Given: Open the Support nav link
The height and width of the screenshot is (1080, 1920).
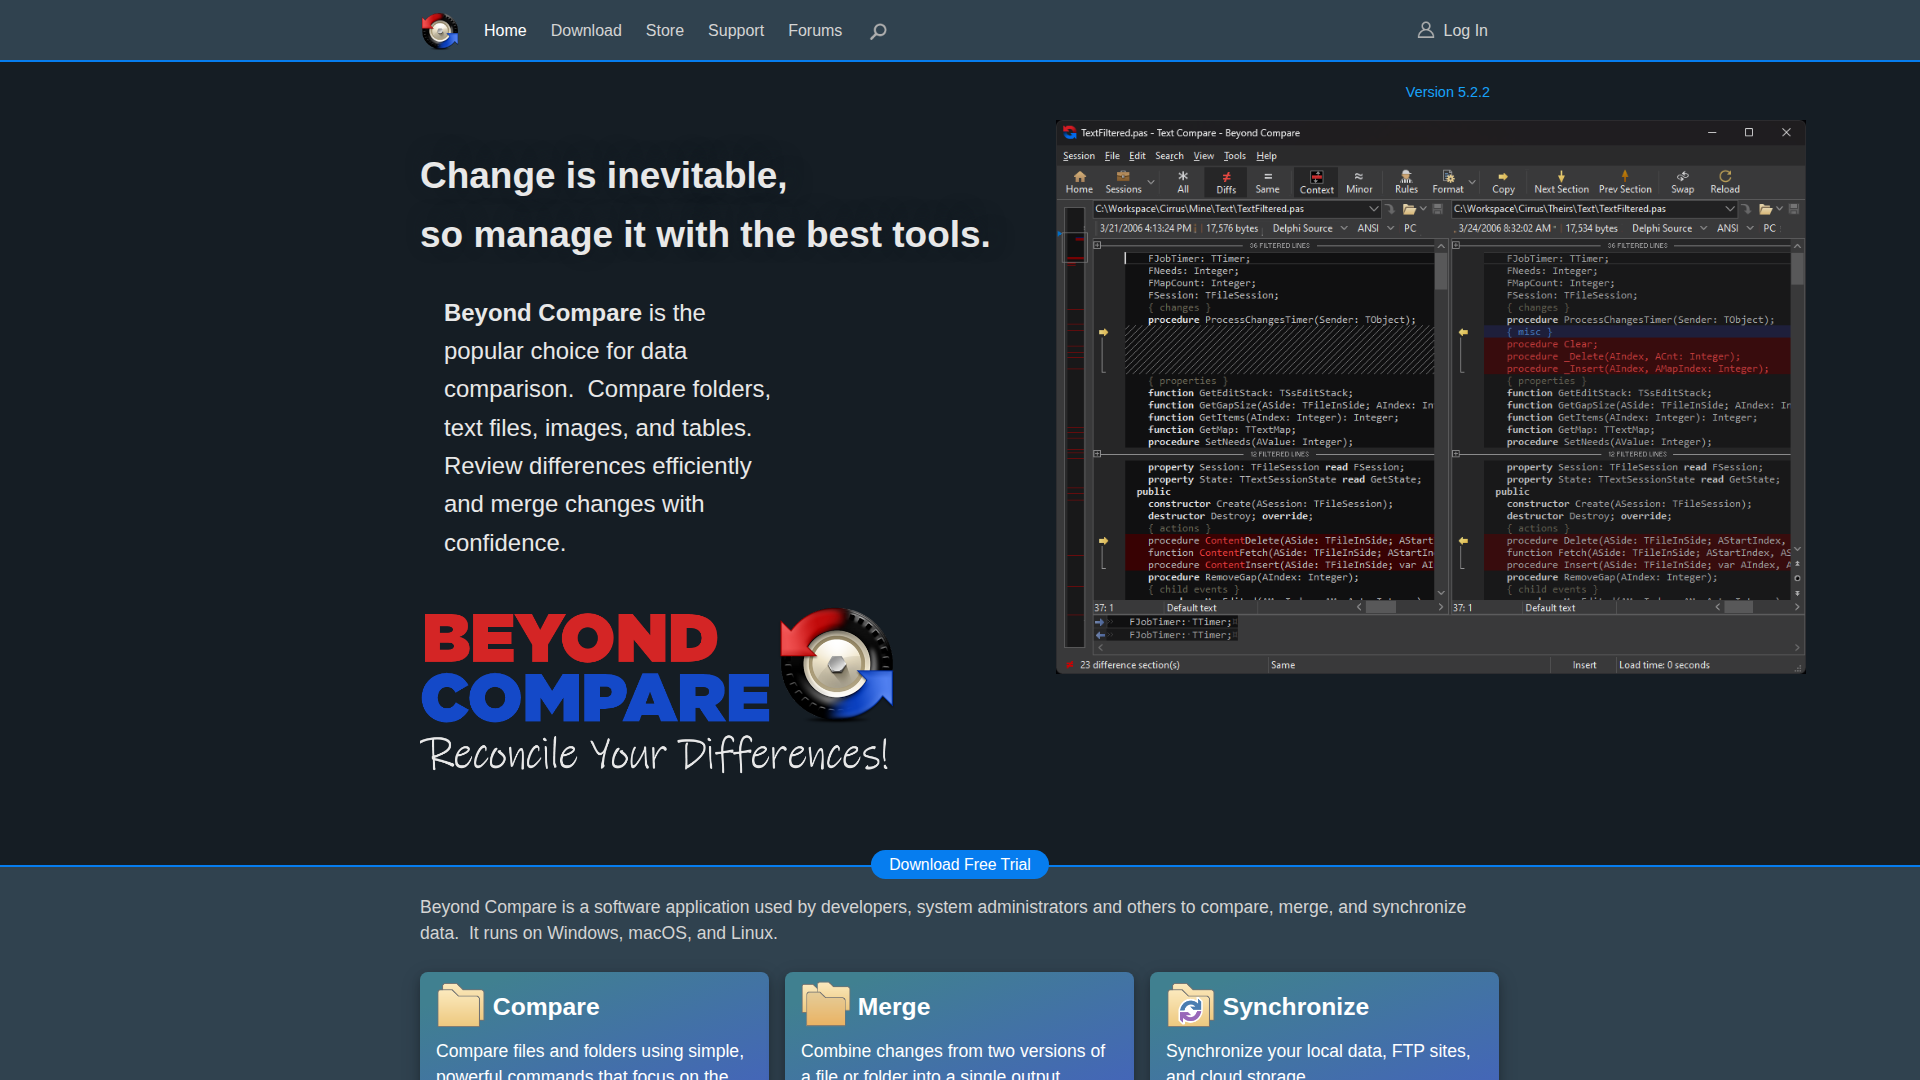Looking at the screenshot, I should (x=736, y=31).
